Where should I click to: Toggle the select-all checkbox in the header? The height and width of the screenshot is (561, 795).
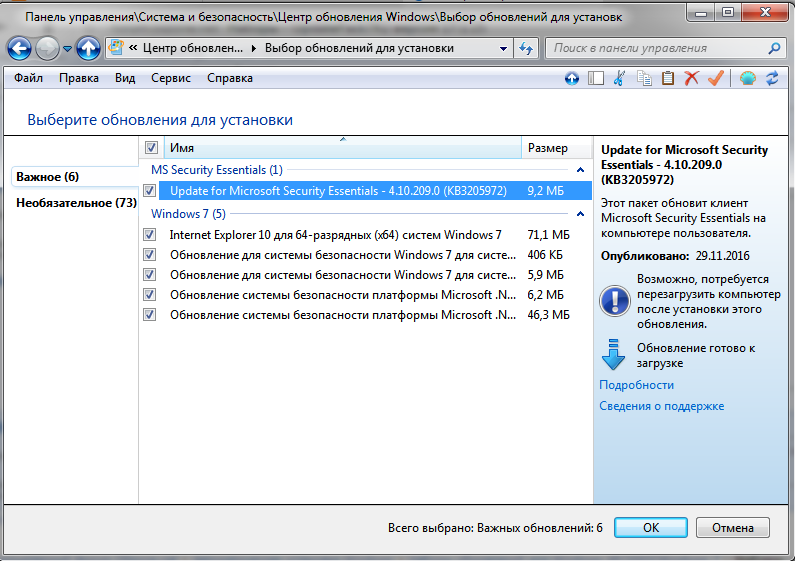click(x=151, y=148)
